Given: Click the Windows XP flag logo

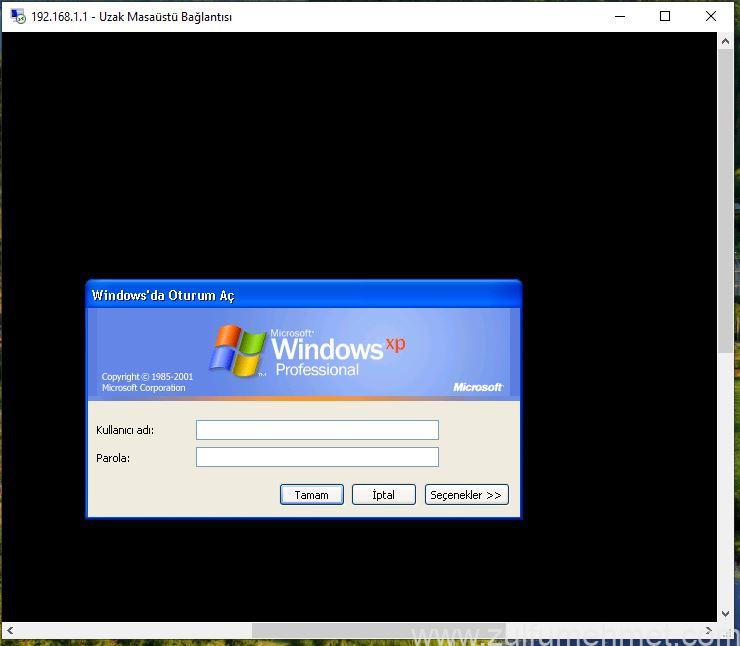Looking at the screenshot, I should [238, 351].
